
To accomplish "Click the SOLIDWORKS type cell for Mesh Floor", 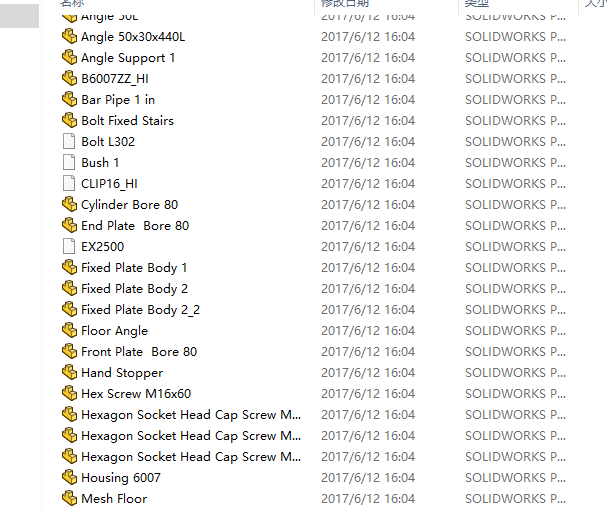I will pos(515,498).
